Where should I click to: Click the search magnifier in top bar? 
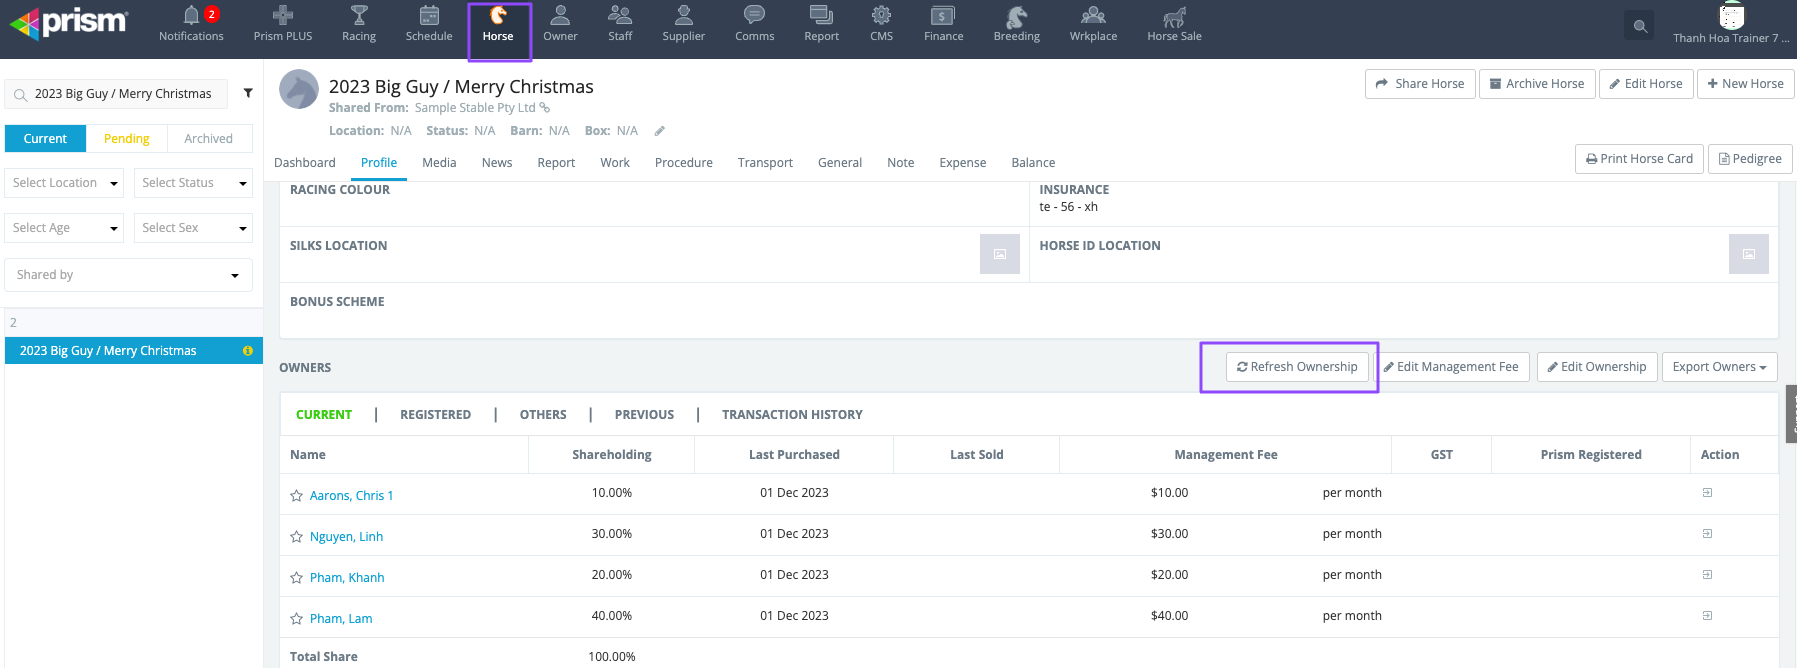[1640, 27]
